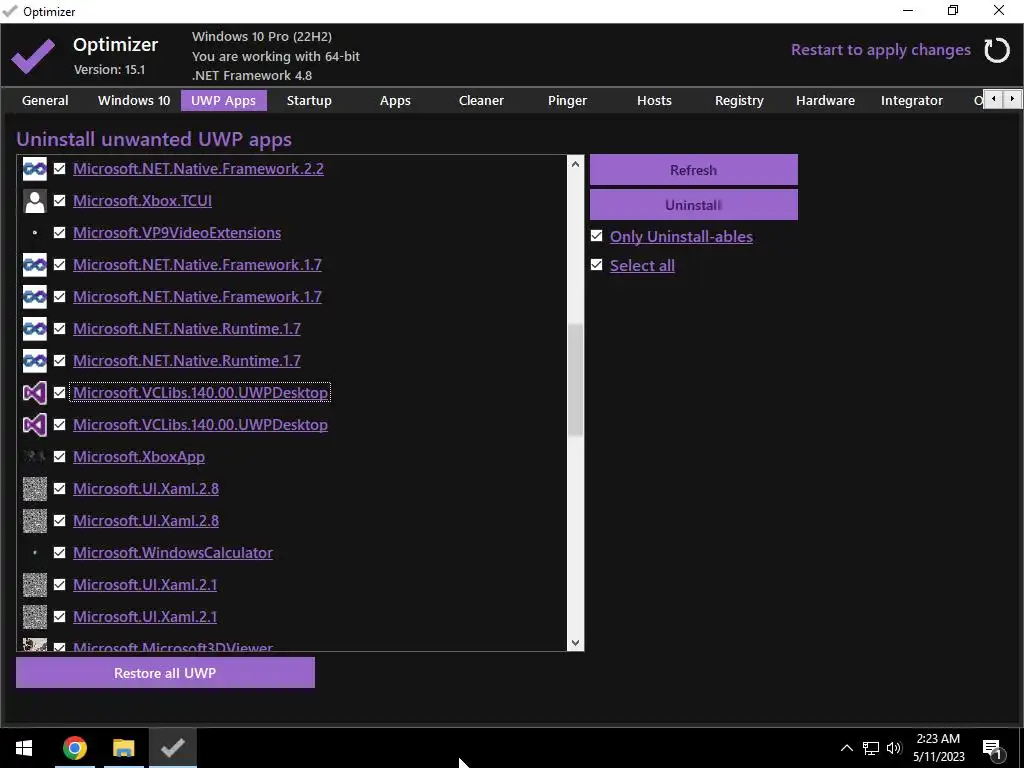Go to the Hardware tab
This screenshot has width=1024, height=768.
(x=825, y=101)
